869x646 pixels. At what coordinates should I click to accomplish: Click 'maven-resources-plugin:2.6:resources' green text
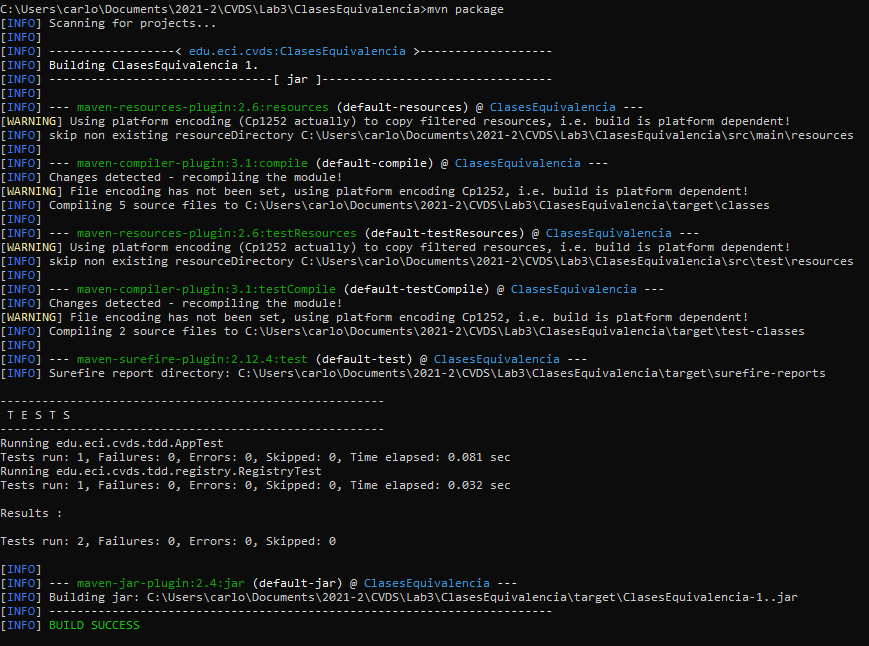click(x=202, y=107)
